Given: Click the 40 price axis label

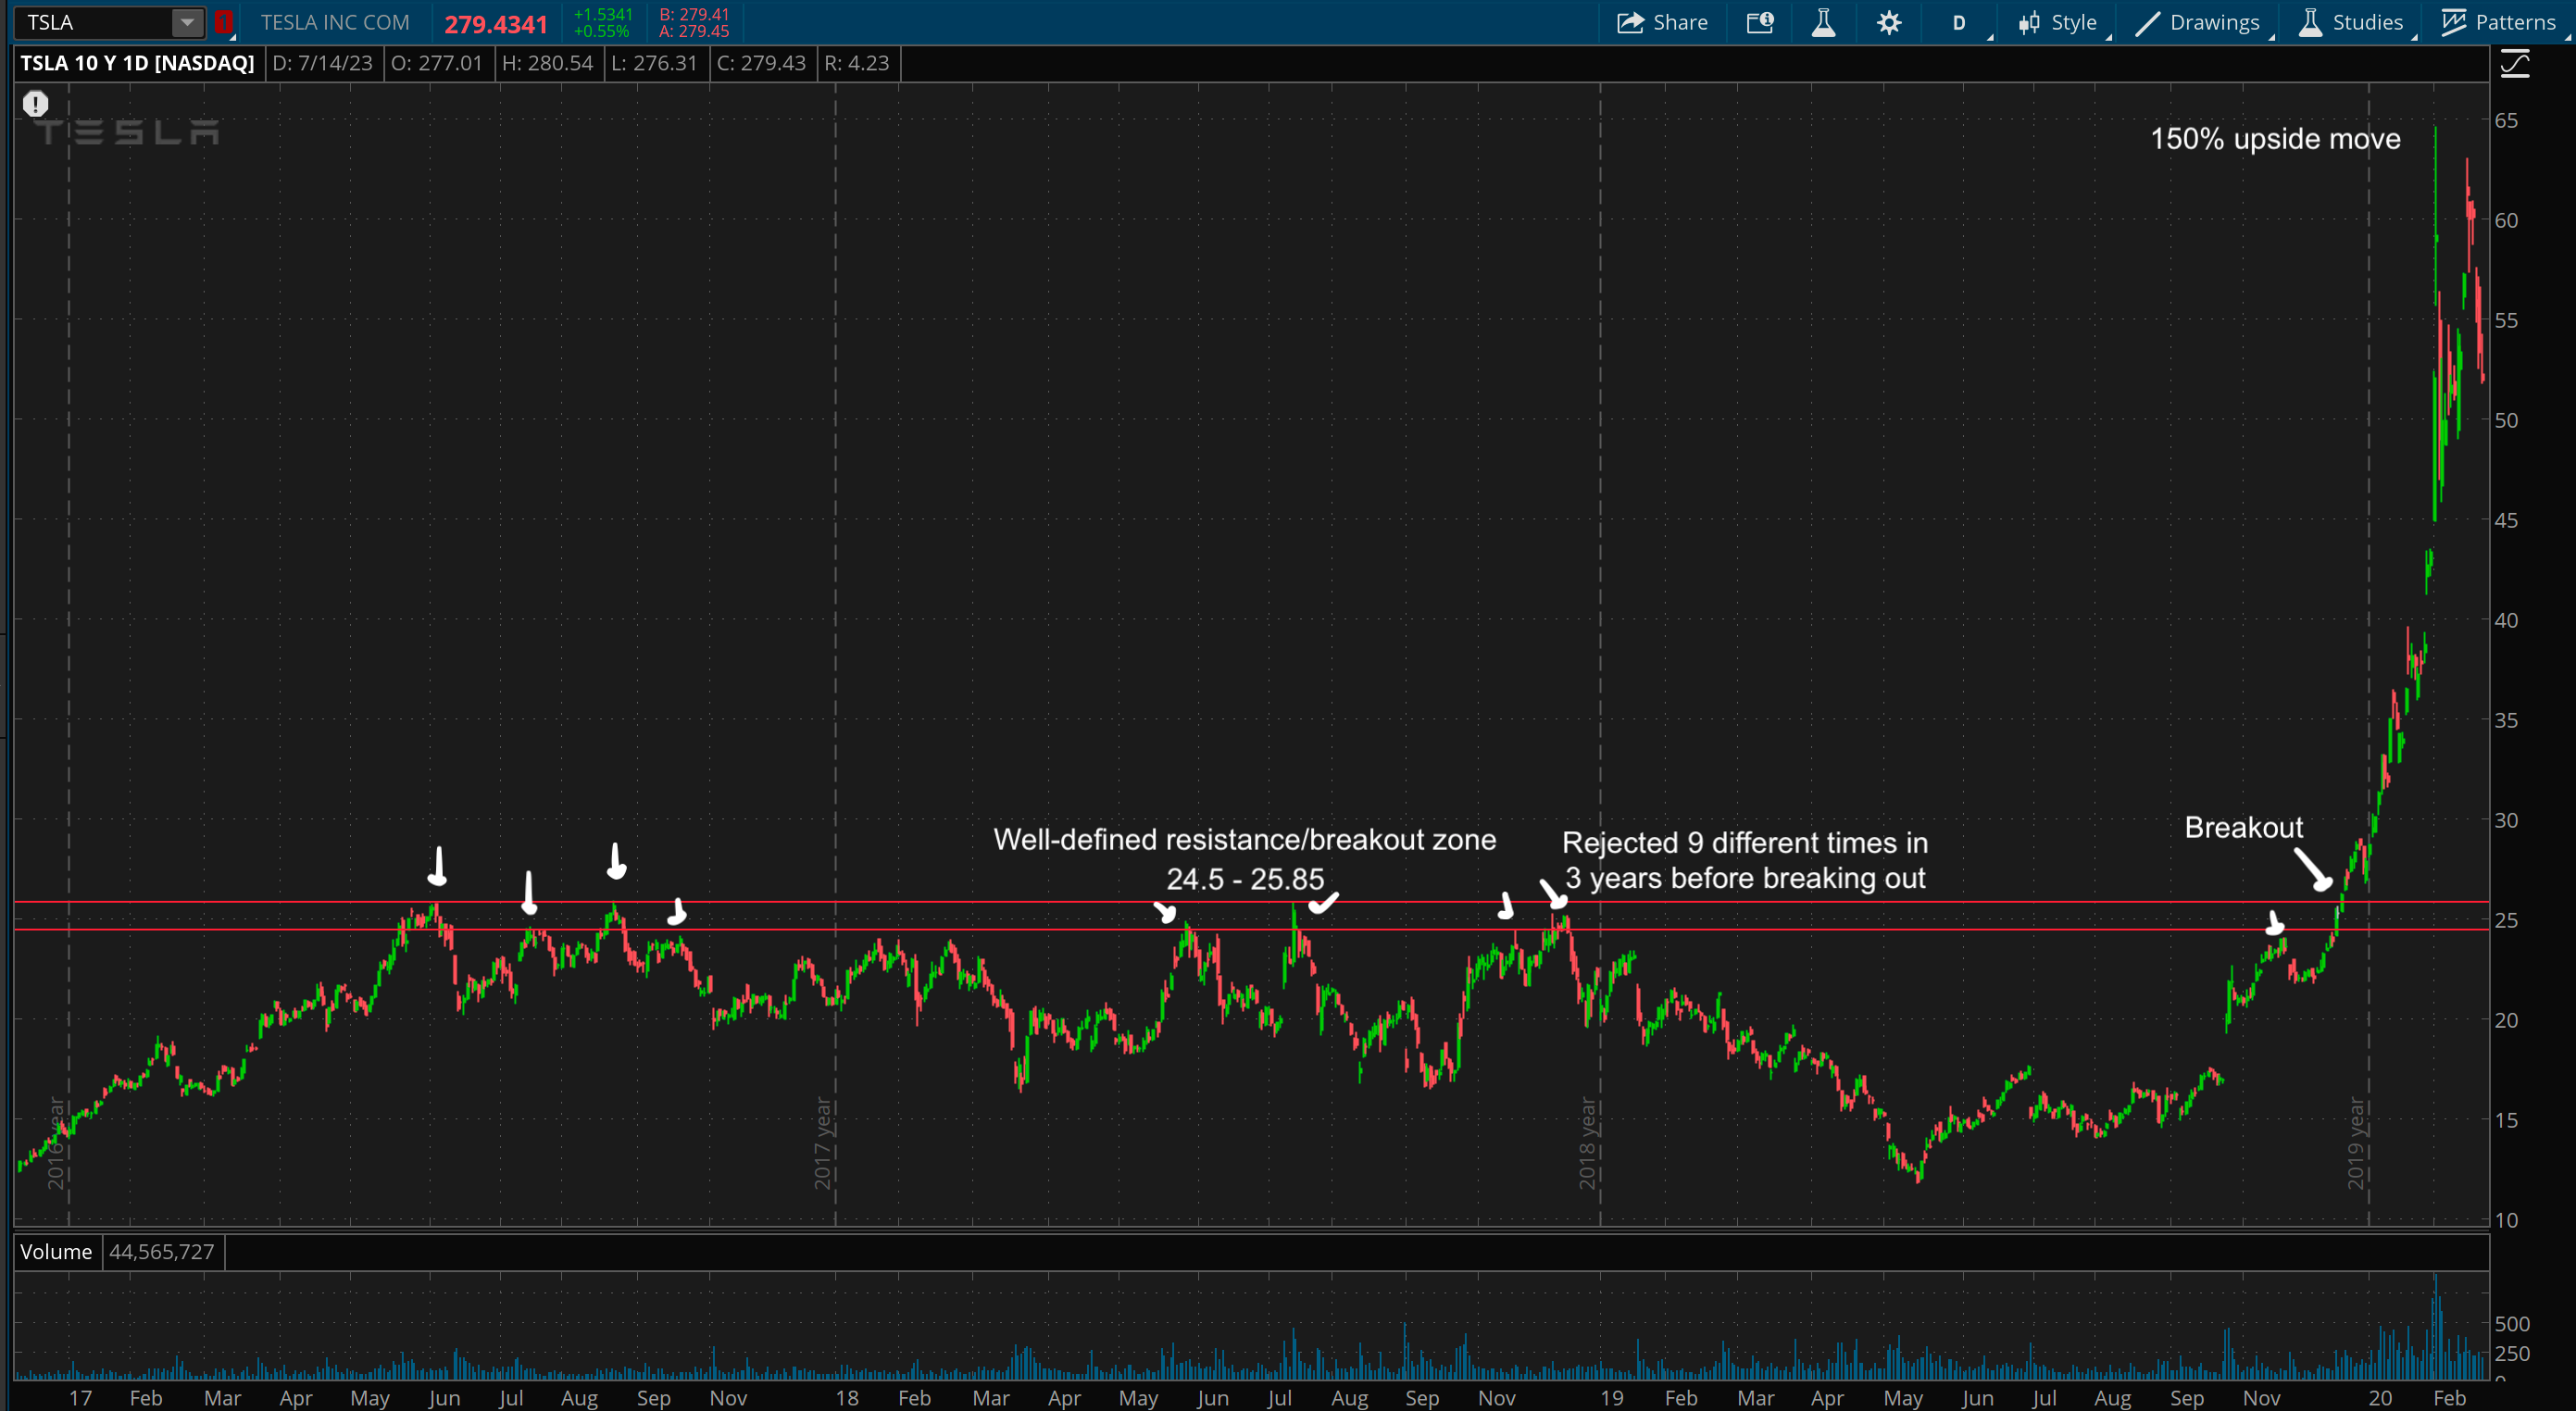Looking at the screenshot, I should 2506,620.
